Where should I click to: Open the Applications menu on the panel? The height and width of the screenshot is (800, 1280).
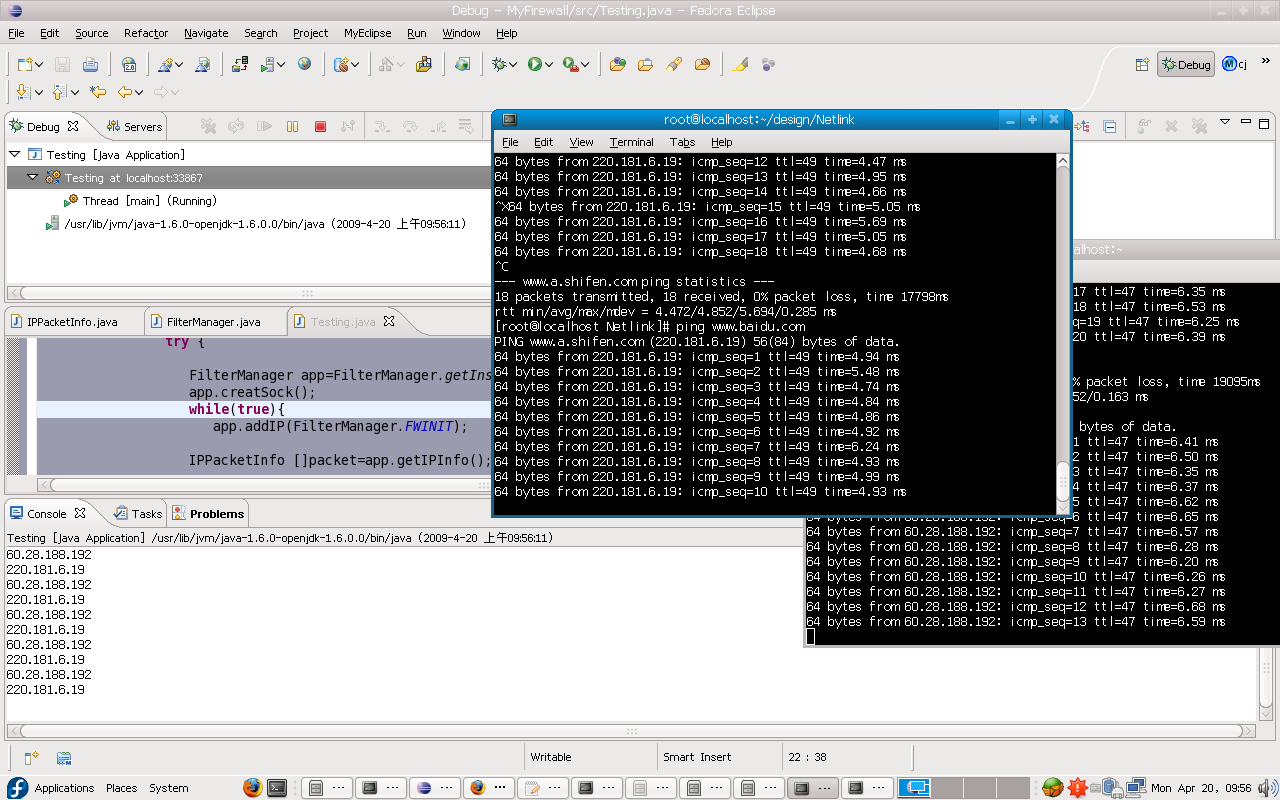(x=64, y=788)
